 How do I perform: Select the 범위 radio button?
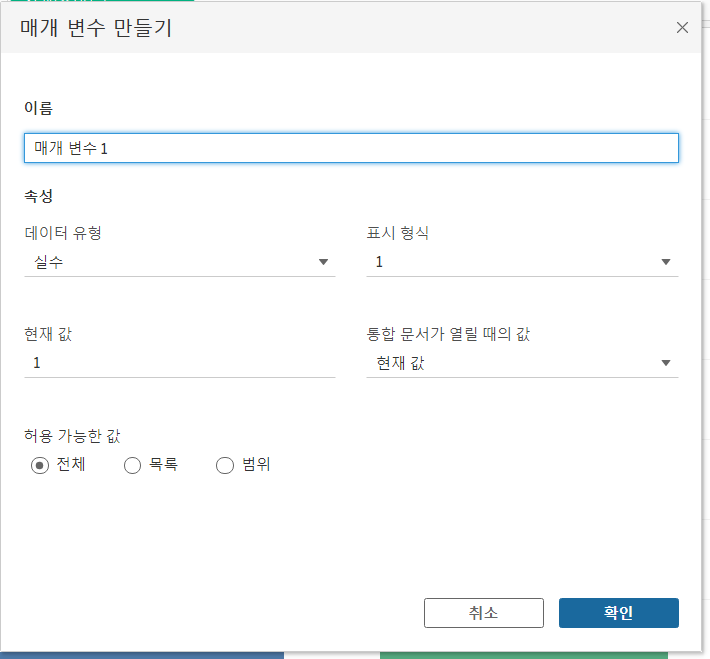click(225, 465)
